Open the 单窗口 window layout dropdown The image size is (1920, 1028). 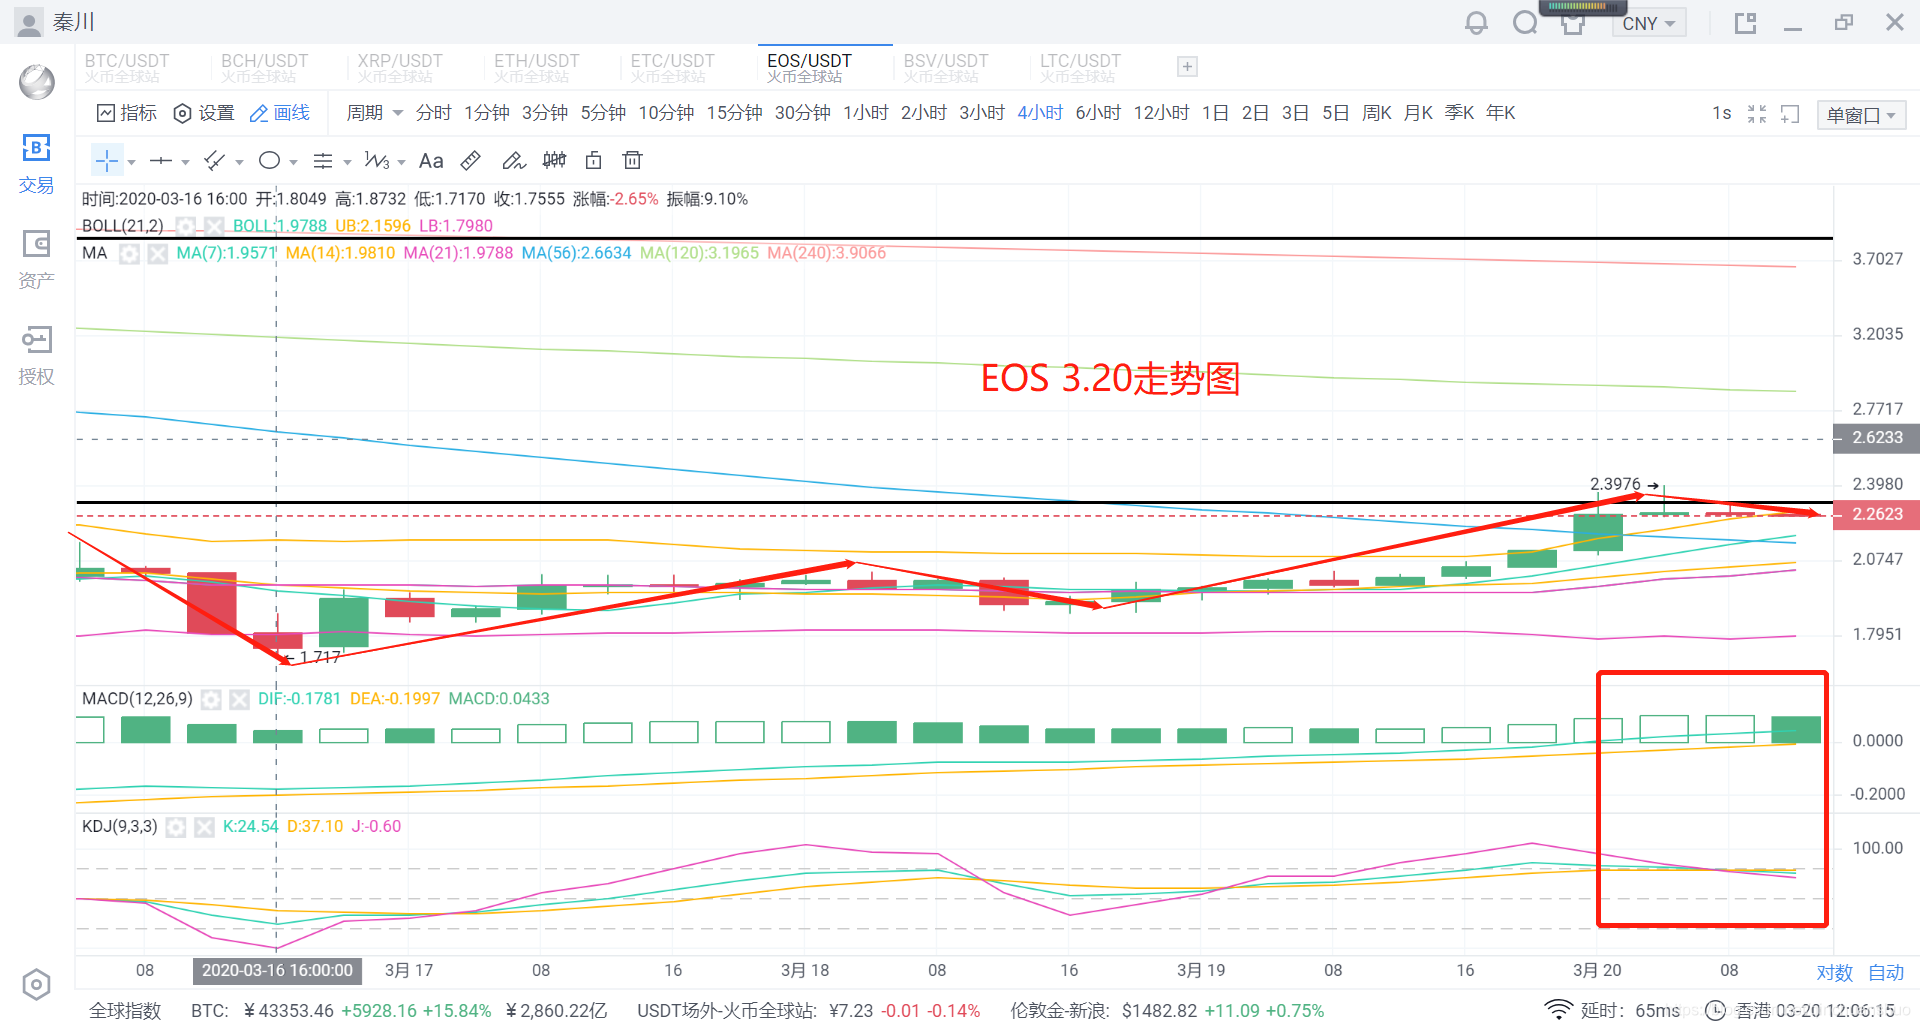pyautogui.click(x=1862, y=115)
